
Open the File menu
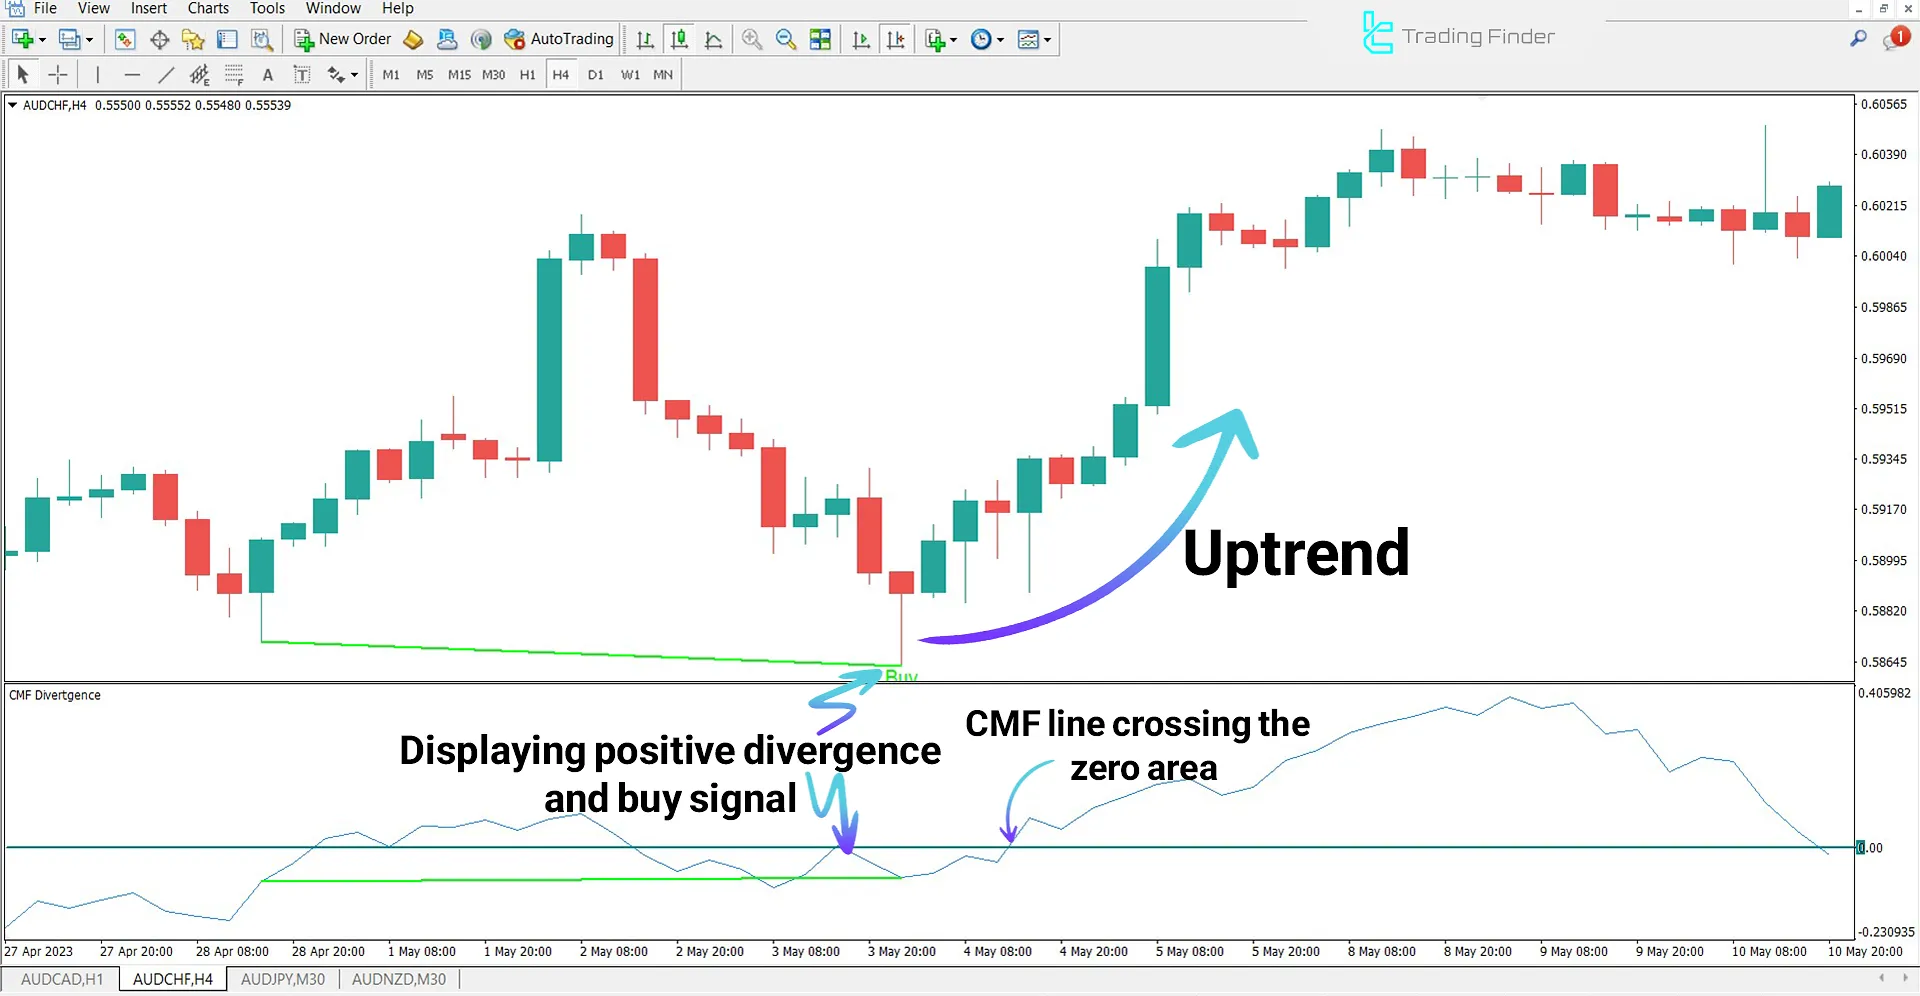click(x=45, y=8)
